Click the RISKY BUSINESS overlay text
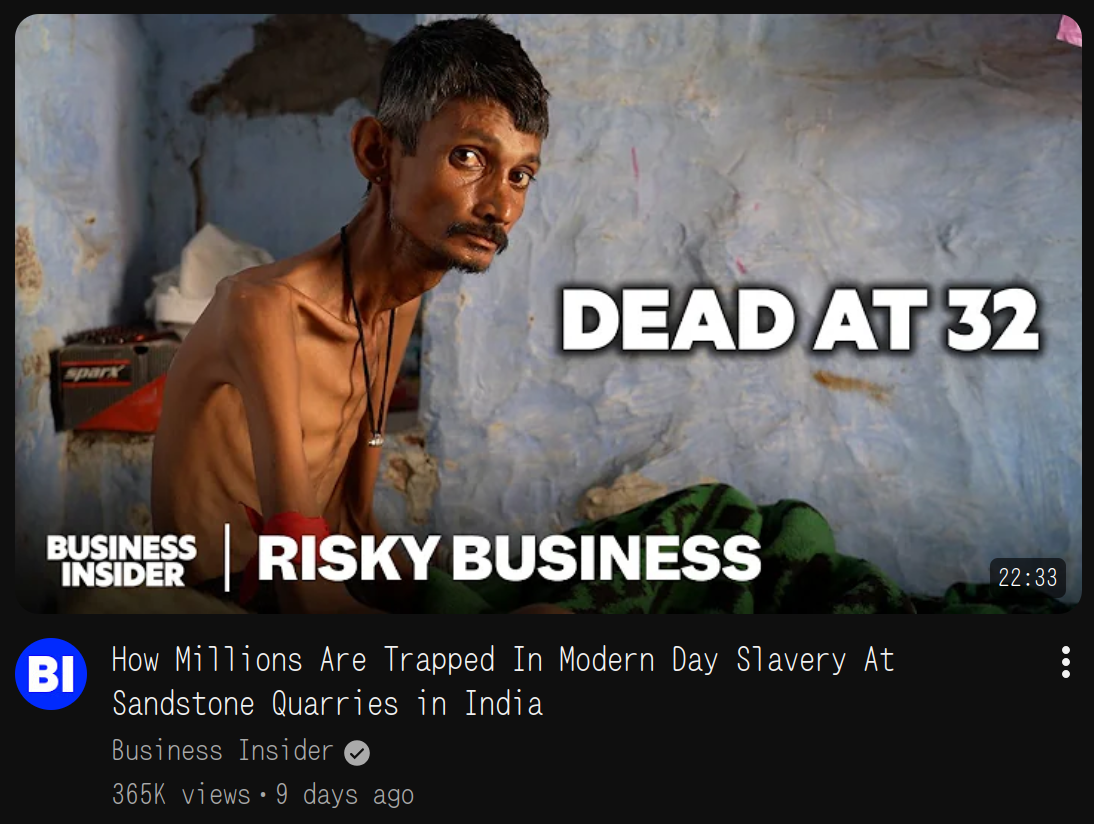 (509, 559)
